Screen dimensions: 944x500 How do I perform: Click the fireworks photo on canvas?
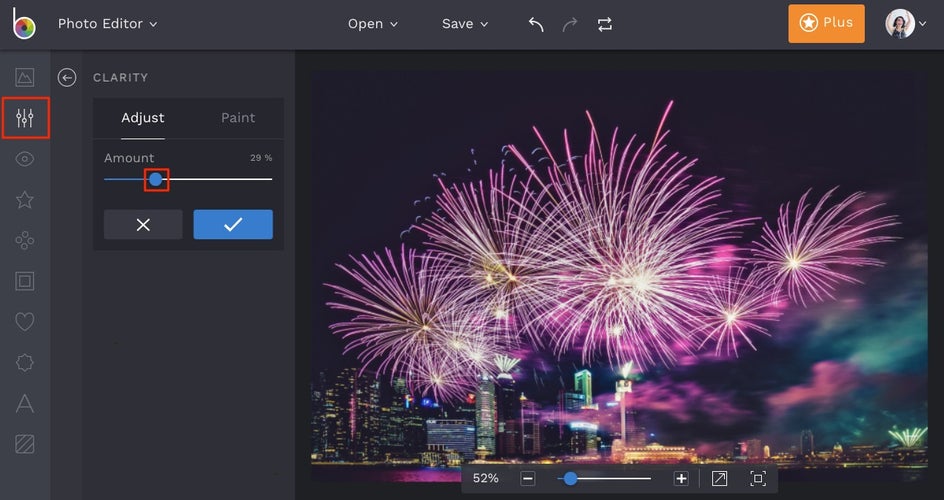[619, 277]
